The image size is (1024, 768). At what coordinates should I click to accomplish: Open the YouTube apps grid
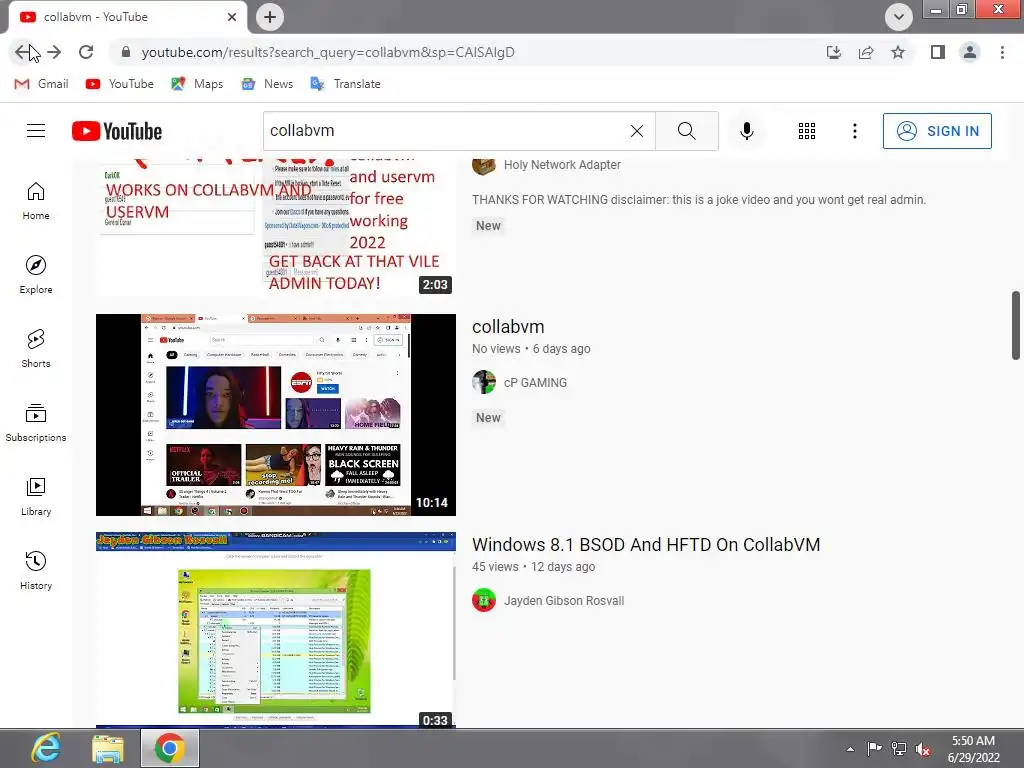click(x=807, y=131)
